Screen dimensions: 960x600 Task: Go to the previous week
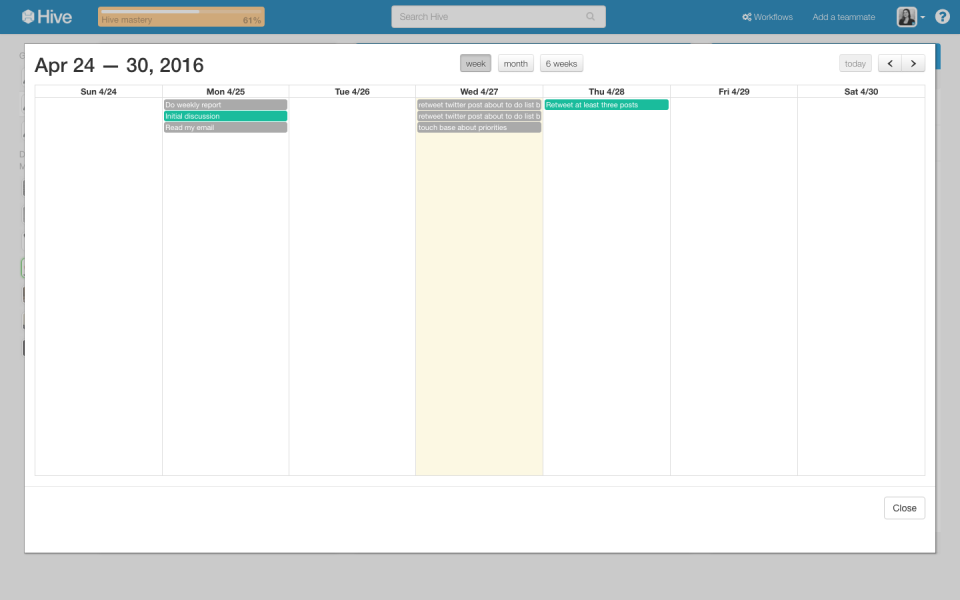[890, 63]
